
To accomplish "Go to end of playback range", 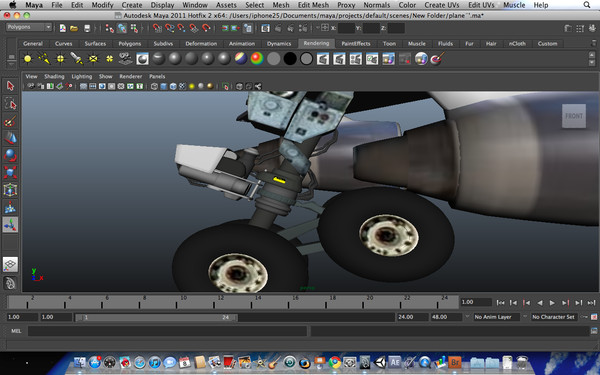I will click(591, 303).
